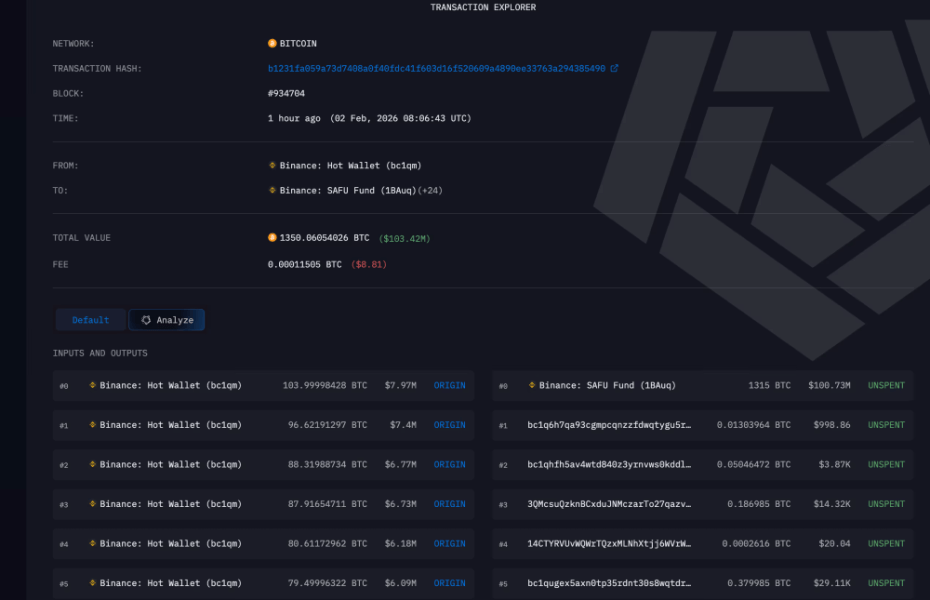Click Binance icon in input #4 row
Viewport: 930px width, 600px height.
click(x=93, y=544)
